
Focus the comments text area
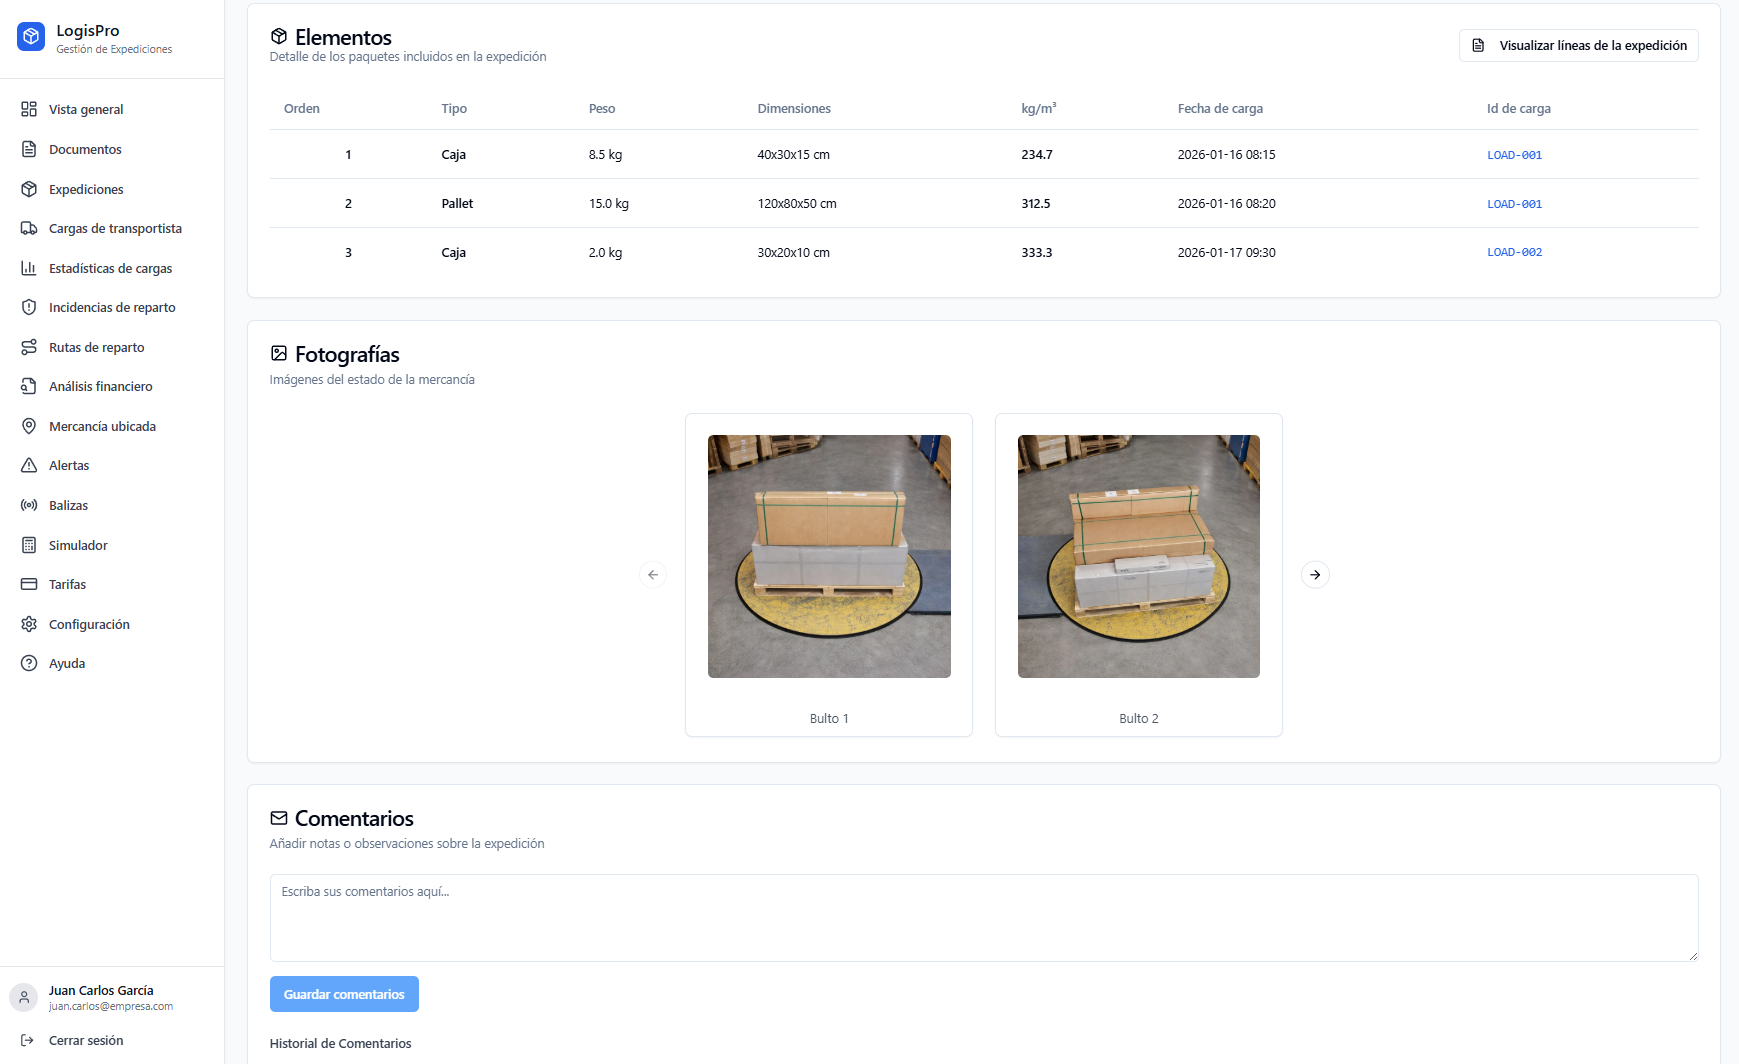coord(983,918)
